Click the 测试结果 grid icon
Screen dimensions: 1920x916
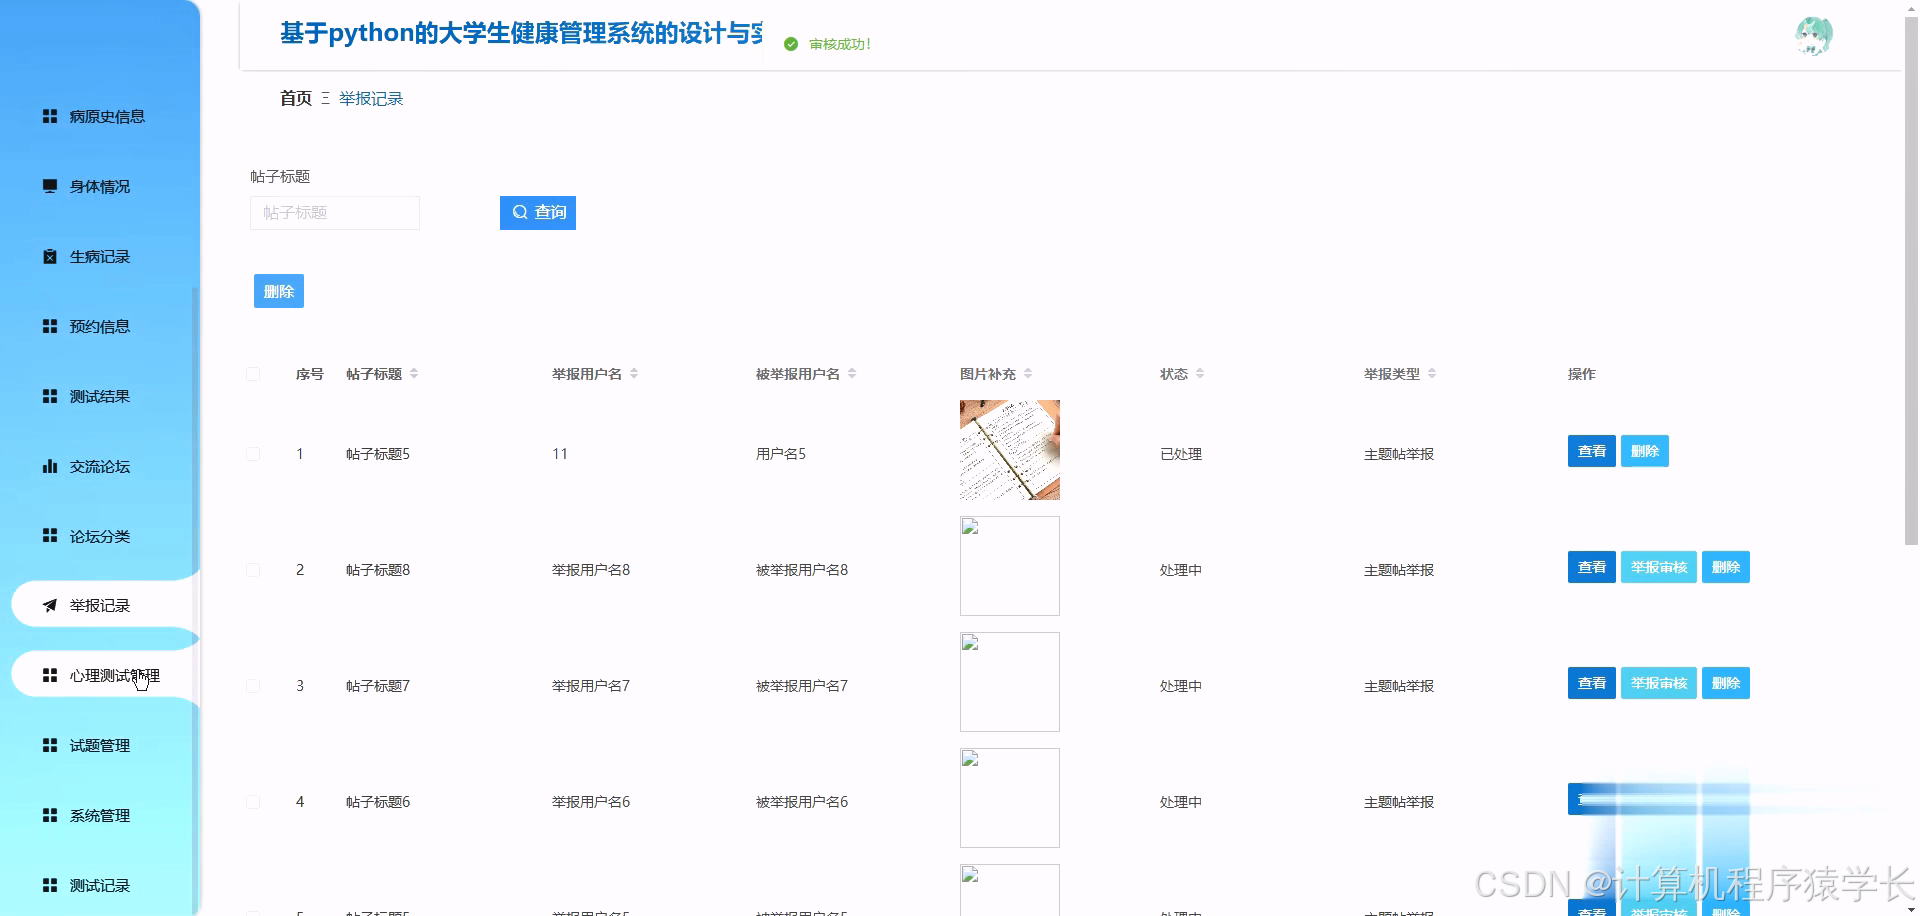pyautogui.click(x=50, y=396)
